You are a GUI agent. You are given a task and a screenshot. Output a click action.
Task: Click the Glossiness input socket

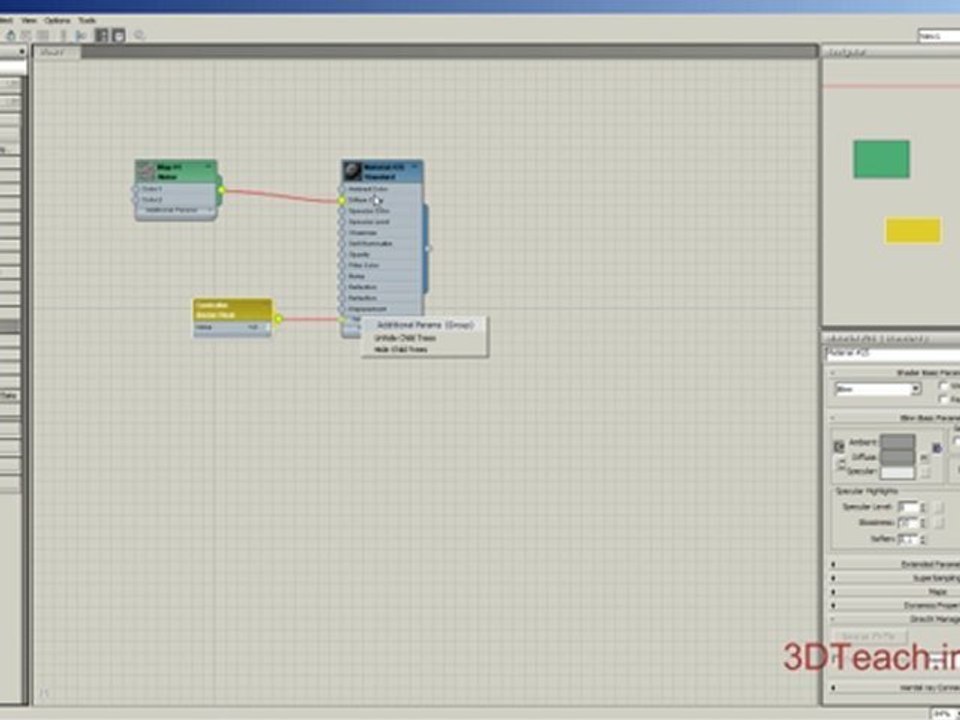click(x=342, y=233)
